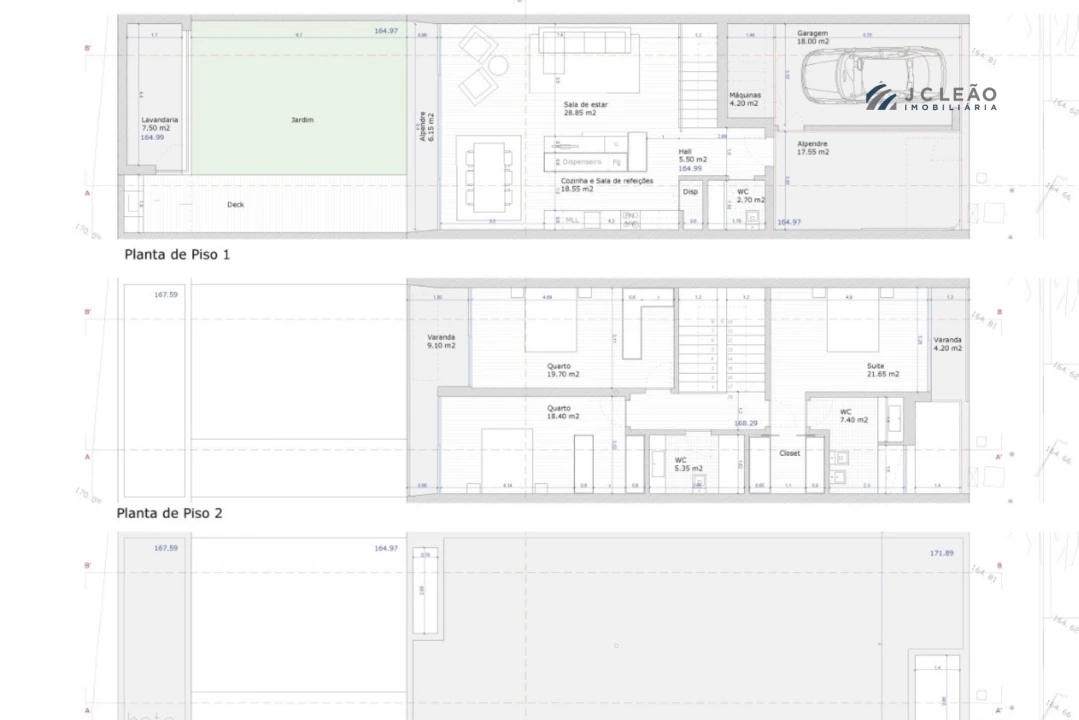Click the Varanda 9.10 m2 label
The height and width of the screenshot is (720, 1079).
click(x=440, y=341)
